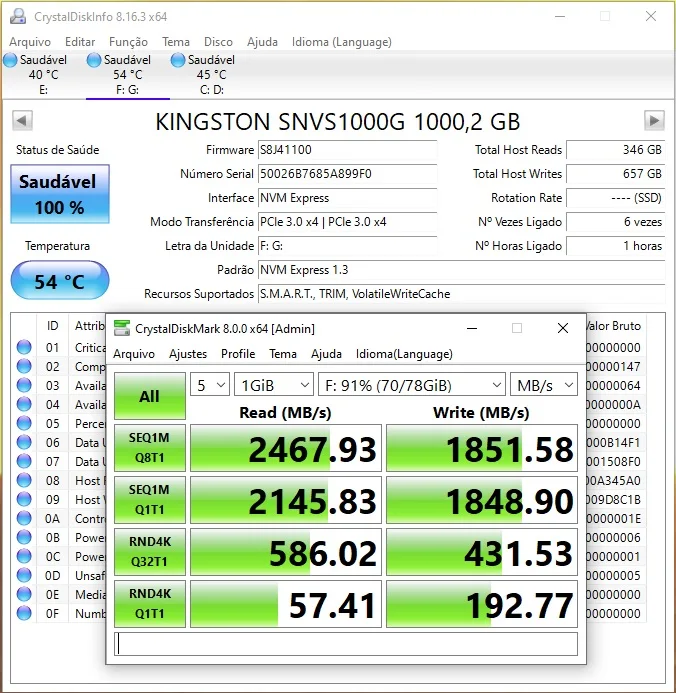The height and width of the screenshot is (693, 676).
Task: Click the ID column header
Action: (x=53, y=326)
